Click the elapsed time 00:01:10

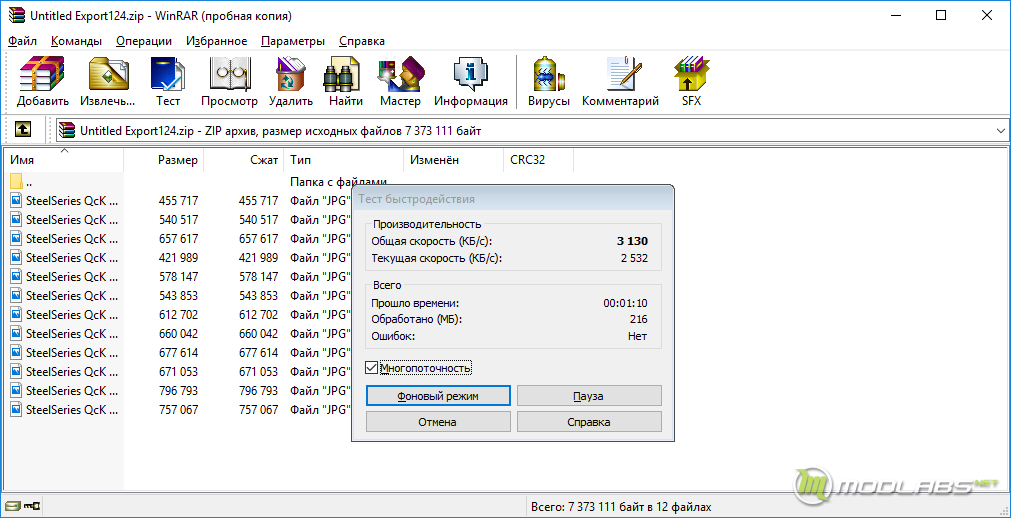[625, 303]
